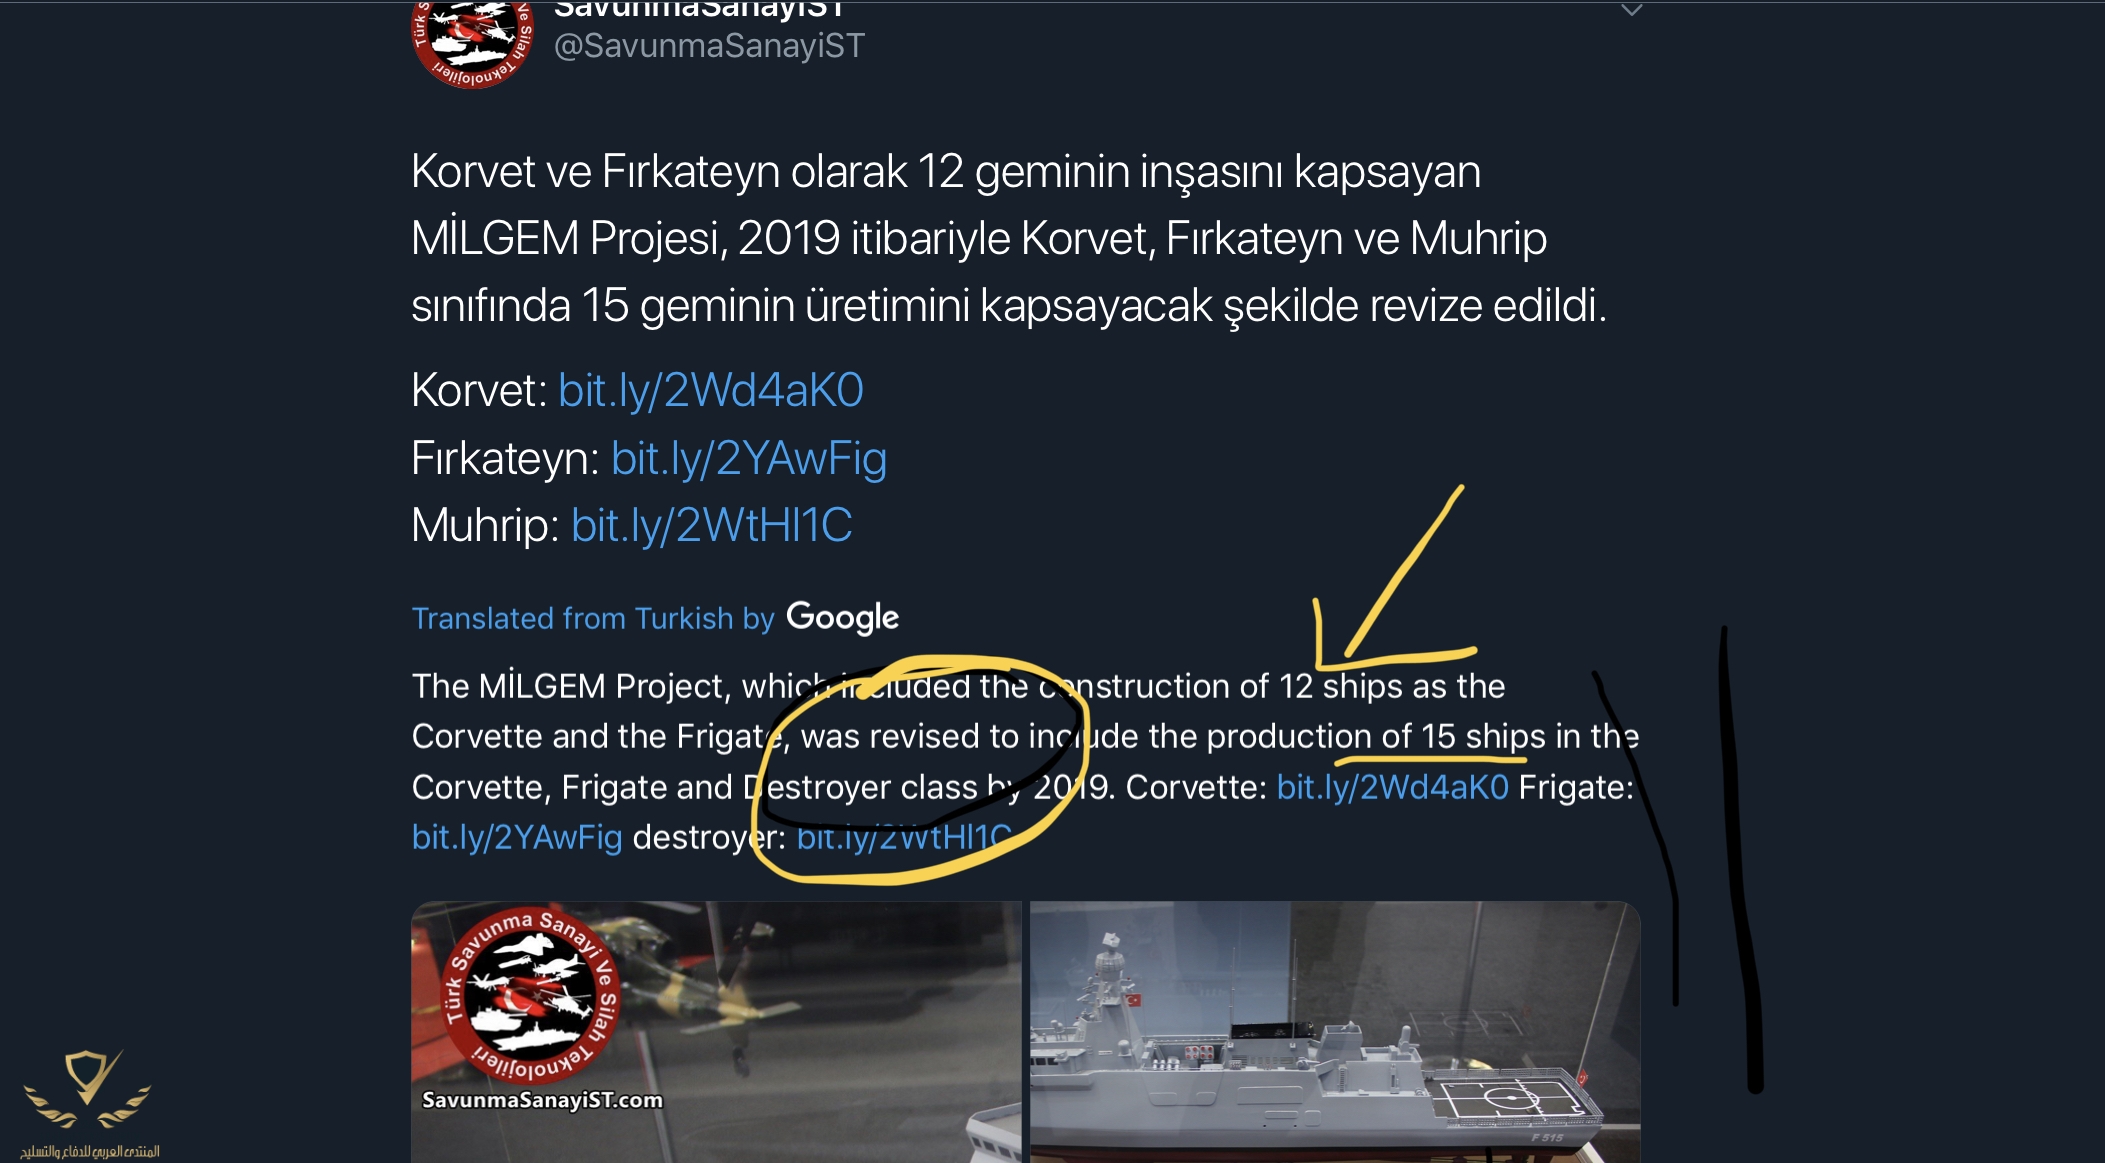The height and width of the screenshot is (1163, 2105).
Task: Click the SavunmaSanayiST logo watermark on photo
Action: [x=530, y=997]
